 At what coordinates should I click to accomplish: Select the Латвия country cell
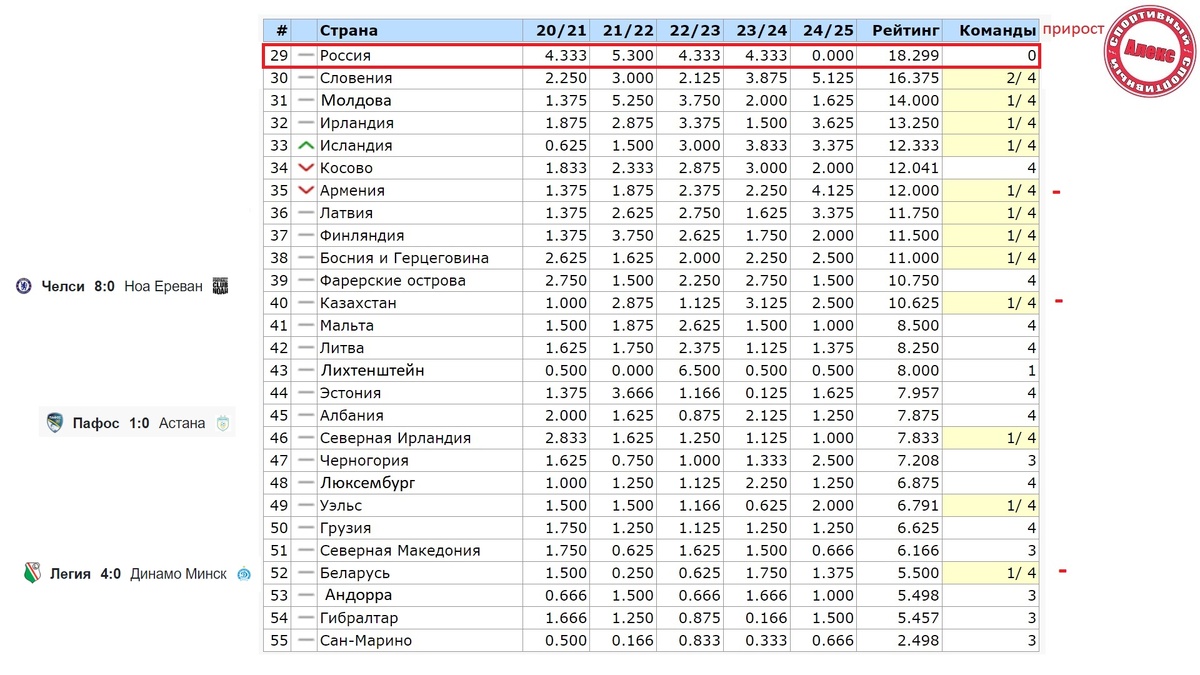pyautogui.click(x=420, y=213)
